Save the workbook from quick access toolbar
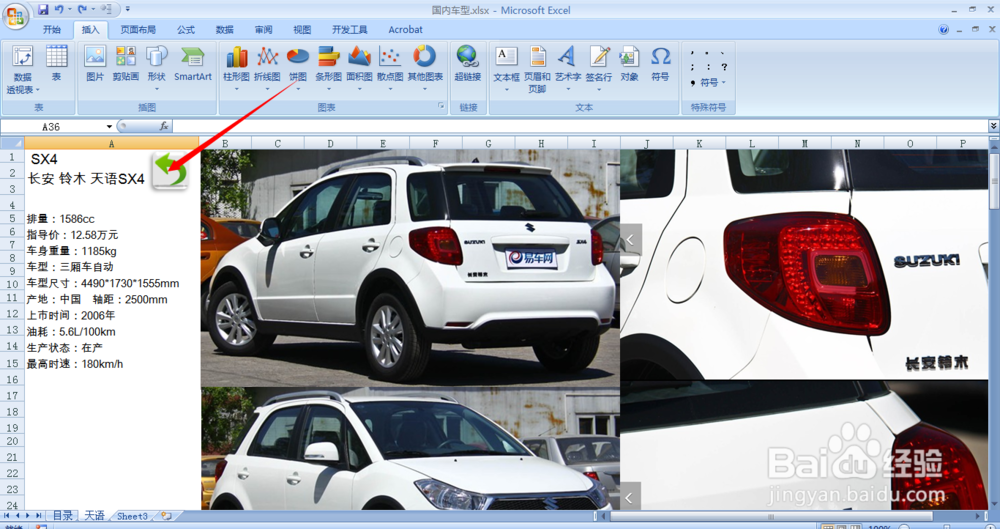The height and width of the screenshot is (529, 1000). coord(43,10)
